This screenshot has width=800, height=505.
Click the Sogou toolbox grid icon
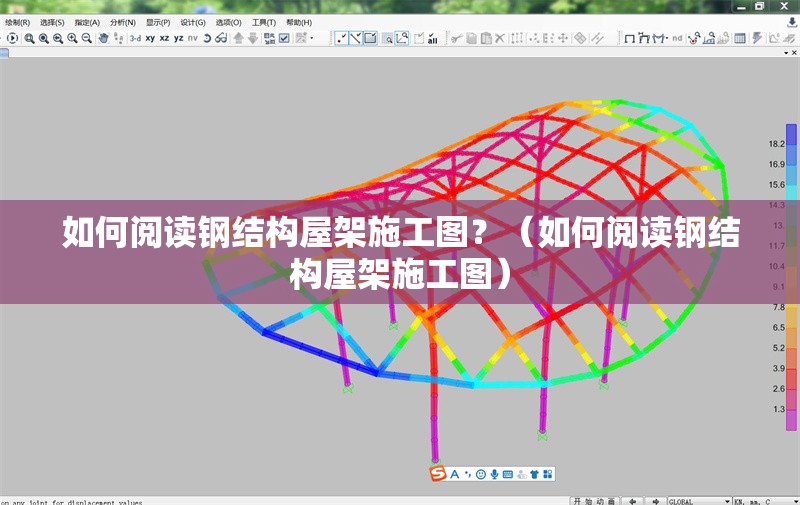pos(547,474)
